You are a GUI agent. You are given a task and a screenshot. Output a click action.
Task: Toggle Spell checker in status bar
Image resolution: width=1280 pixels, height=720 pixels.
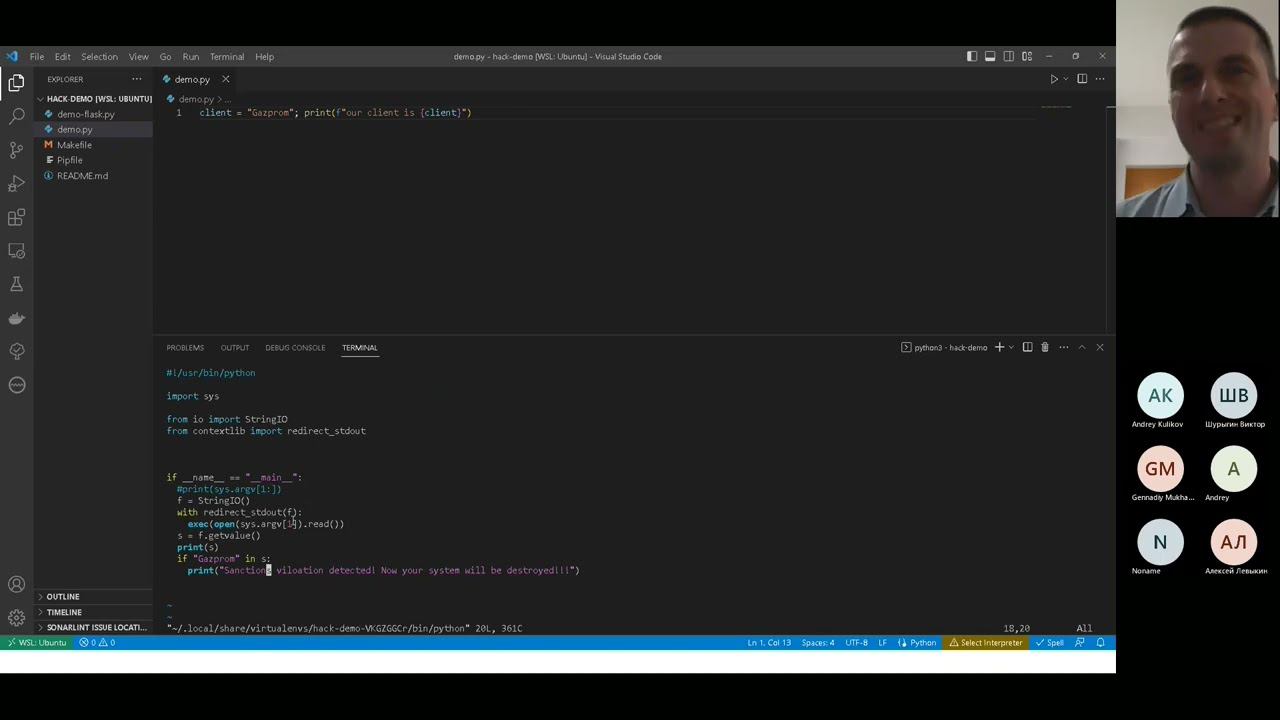tap(1049, 643)
